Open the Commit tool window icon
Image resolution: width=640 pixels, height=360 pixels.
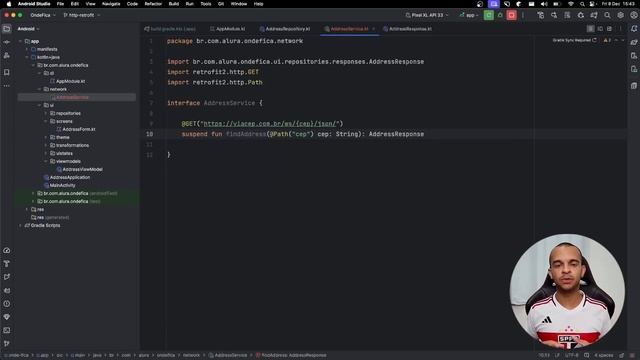7,42
